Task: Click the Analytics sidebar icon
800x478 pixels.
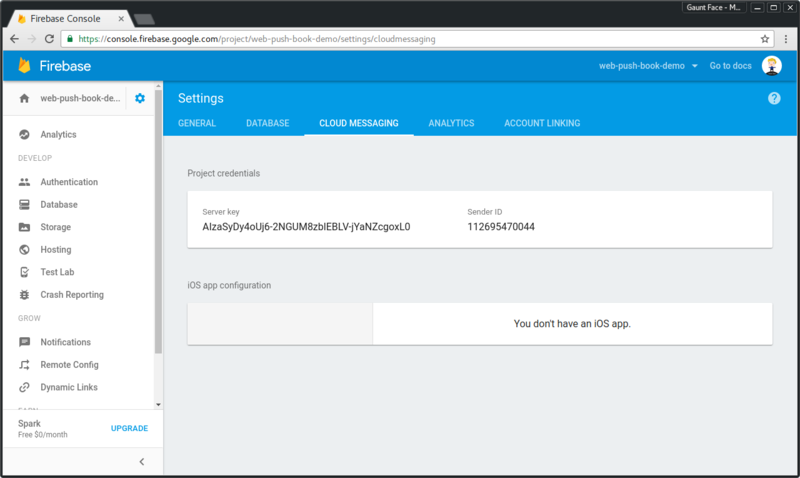Action: click(24, 135)
